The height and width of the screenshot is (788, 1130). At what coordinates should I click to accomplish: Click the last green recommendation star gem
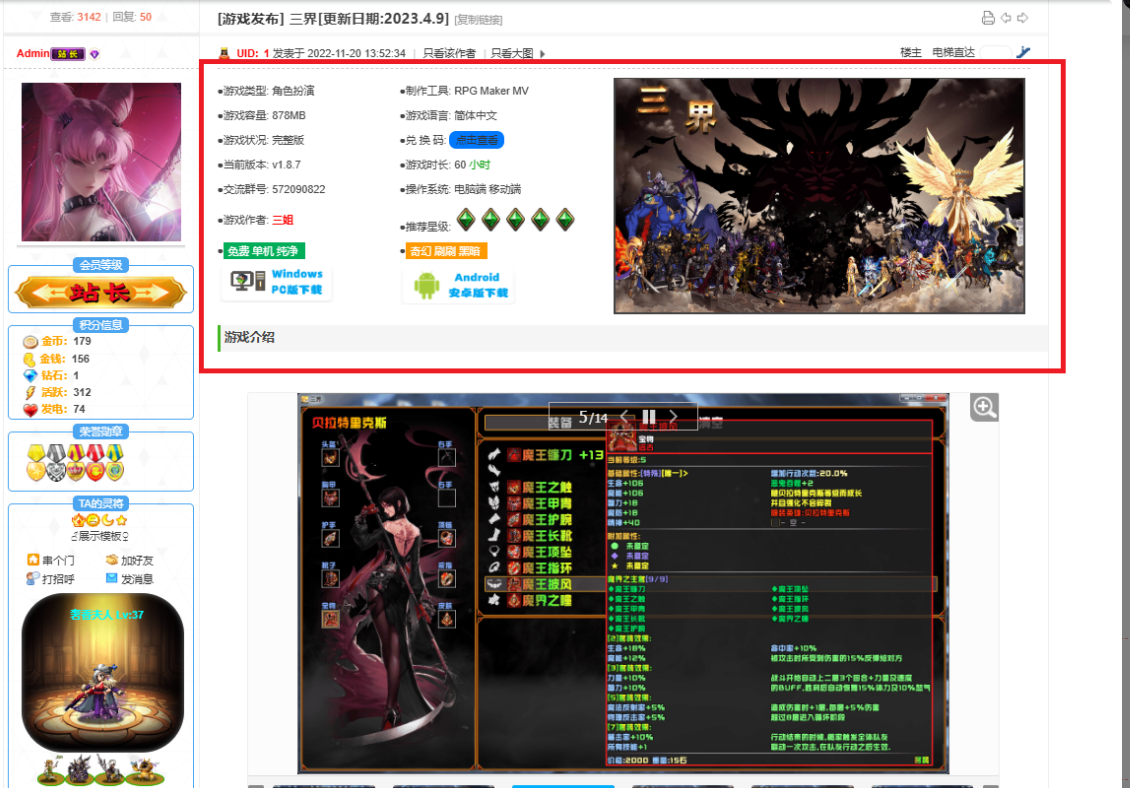(x=565, y=219)
